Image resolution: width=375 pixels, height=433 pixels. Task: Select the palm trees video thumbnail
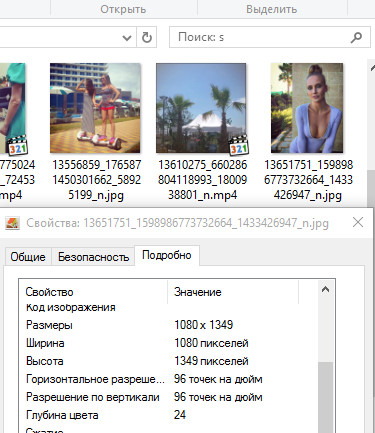coord(201,108)
